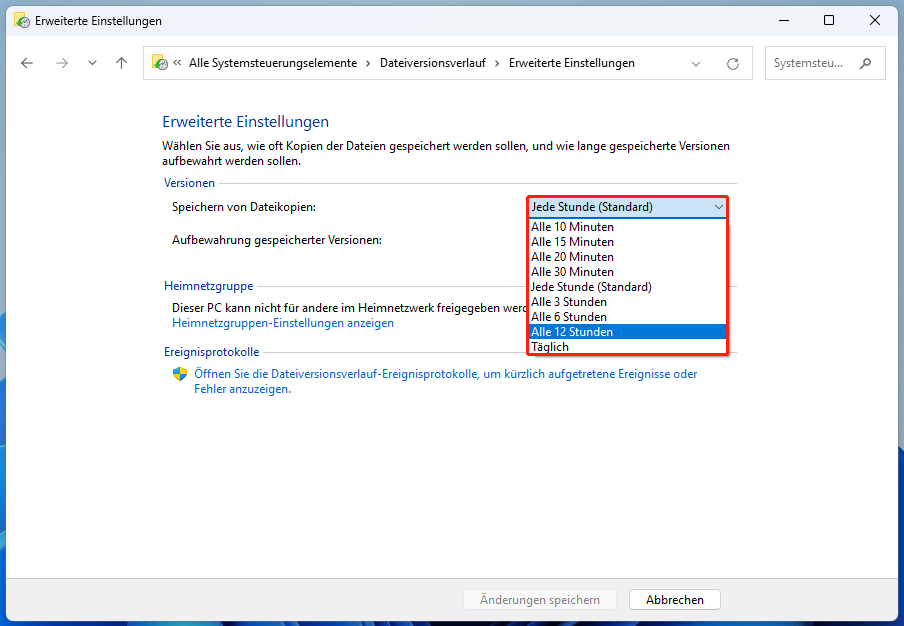
Task: Choose Alle 3 Stunden
Action: click(627, 301)
